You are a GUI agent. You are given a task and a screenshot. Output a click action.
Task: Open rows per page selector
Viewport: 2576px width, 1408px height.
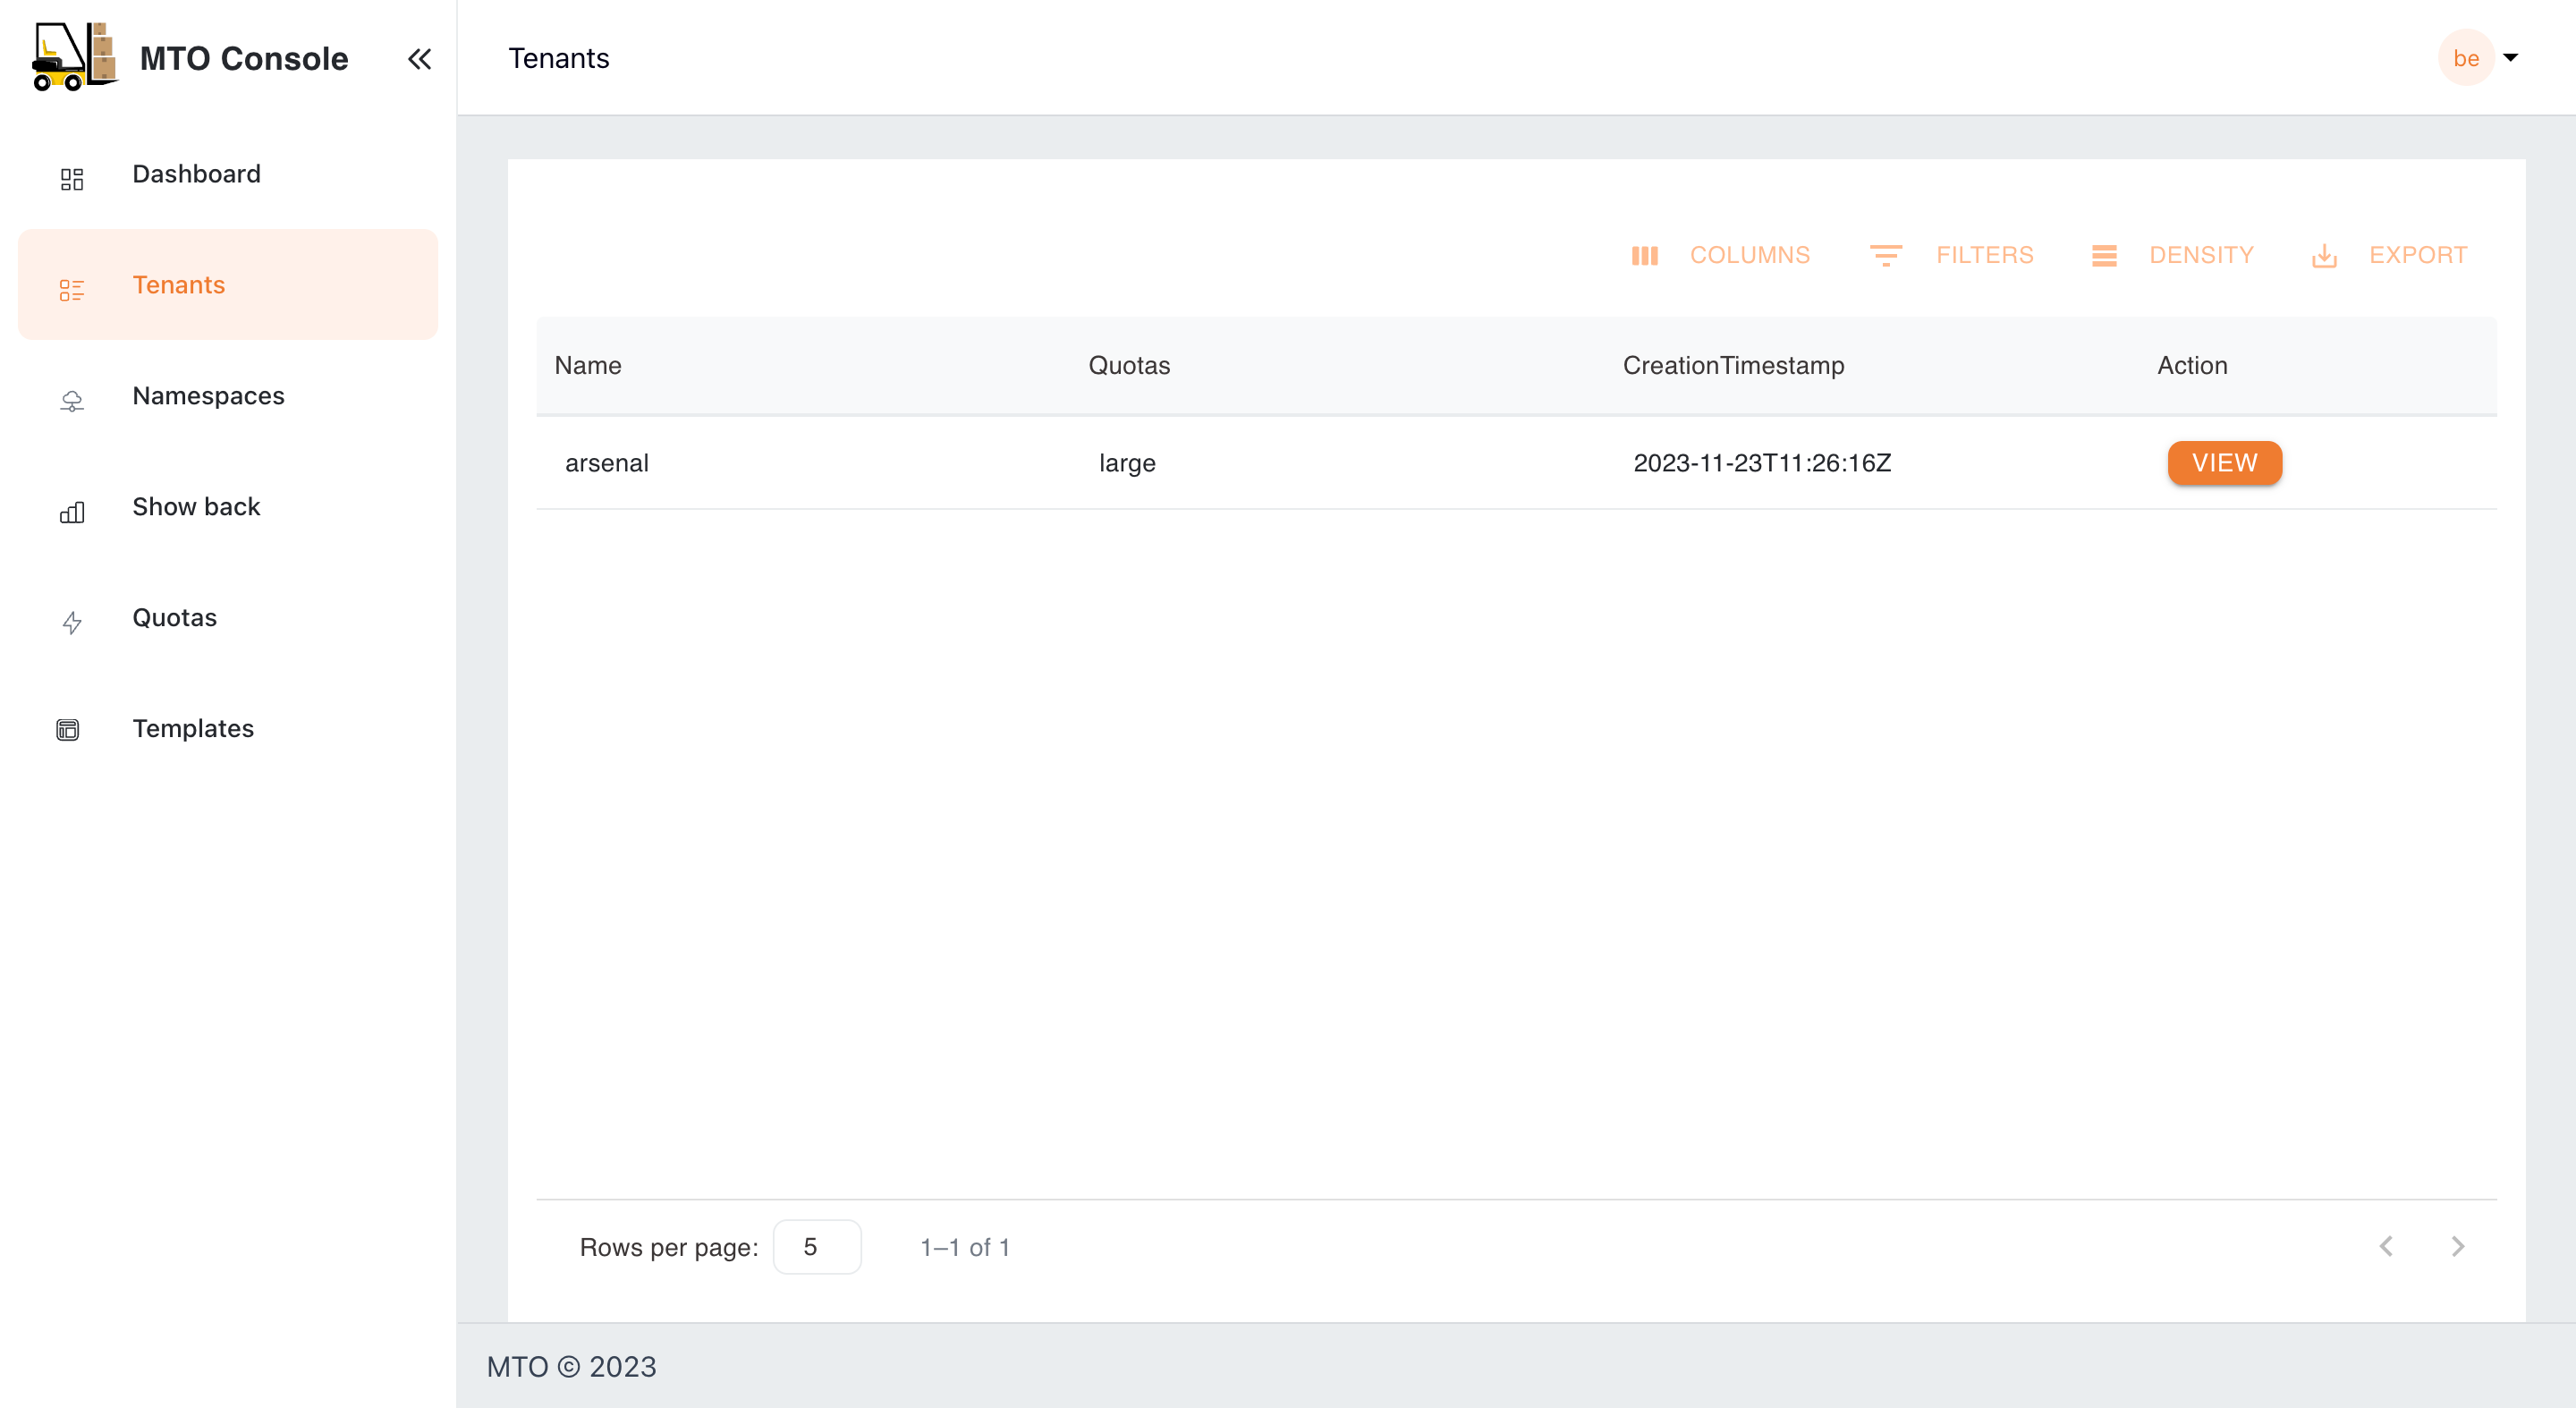[817, 1247]
